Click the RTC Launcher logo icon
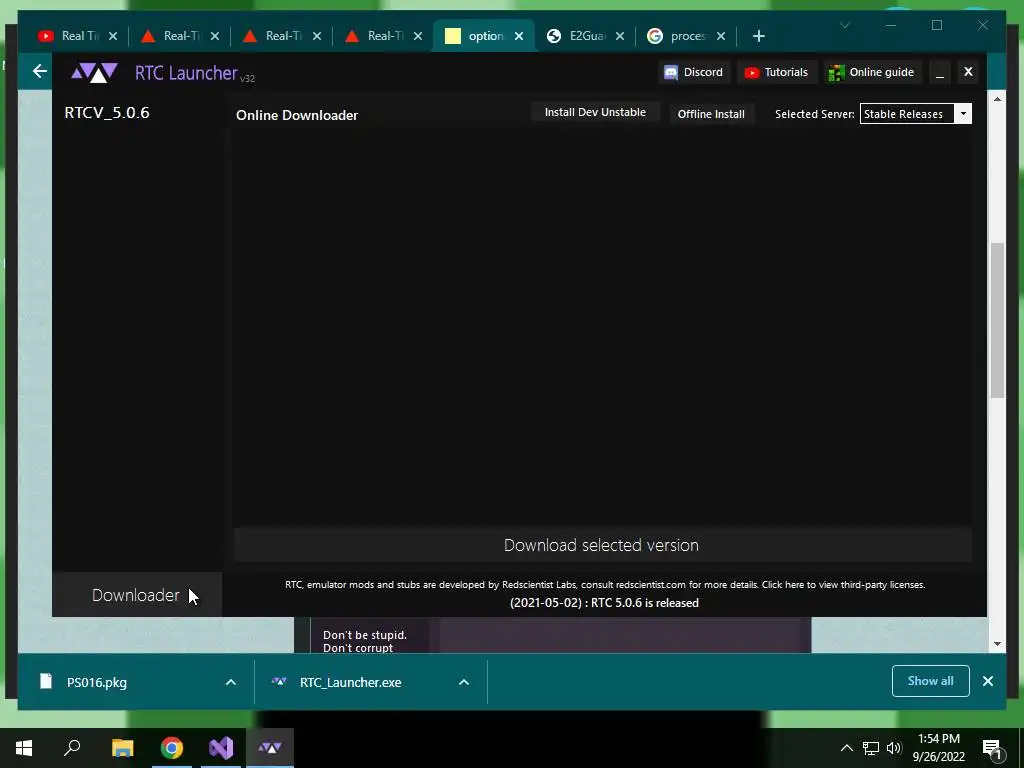This screenshot has height=768, width=1024. [x=94, y=72]
